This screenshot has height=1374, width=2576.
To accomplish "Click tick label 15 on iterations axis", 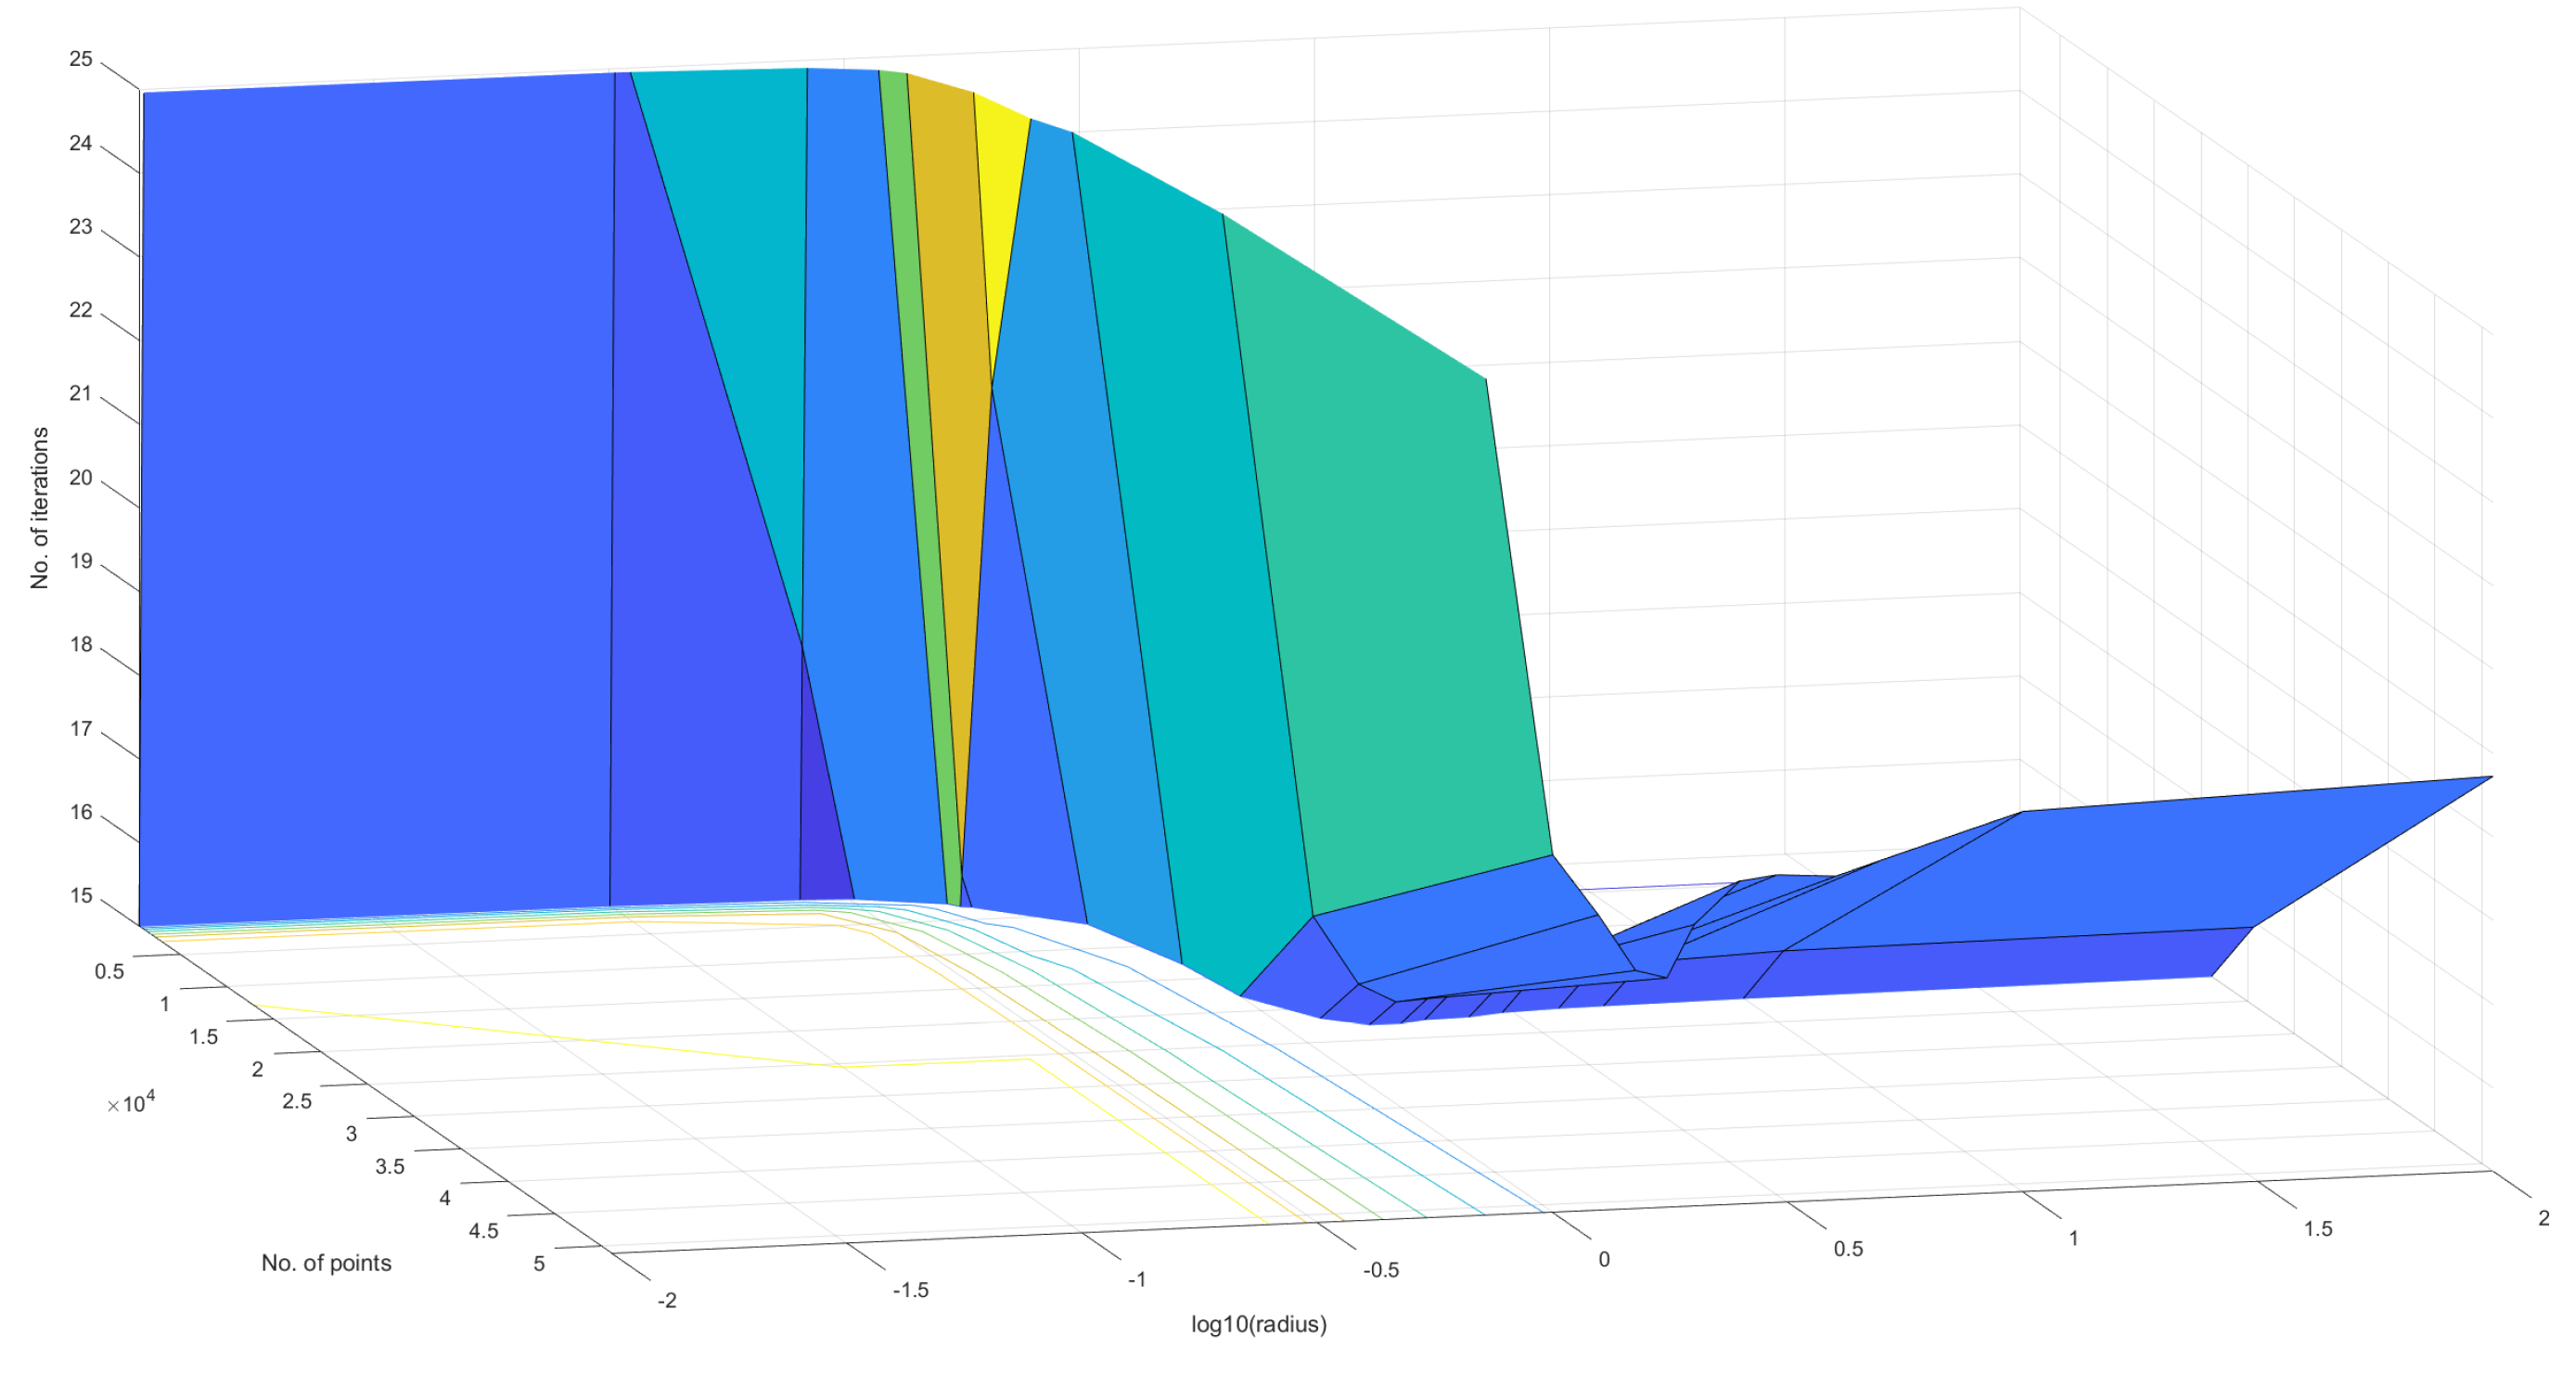I will (x=80, y=895).
